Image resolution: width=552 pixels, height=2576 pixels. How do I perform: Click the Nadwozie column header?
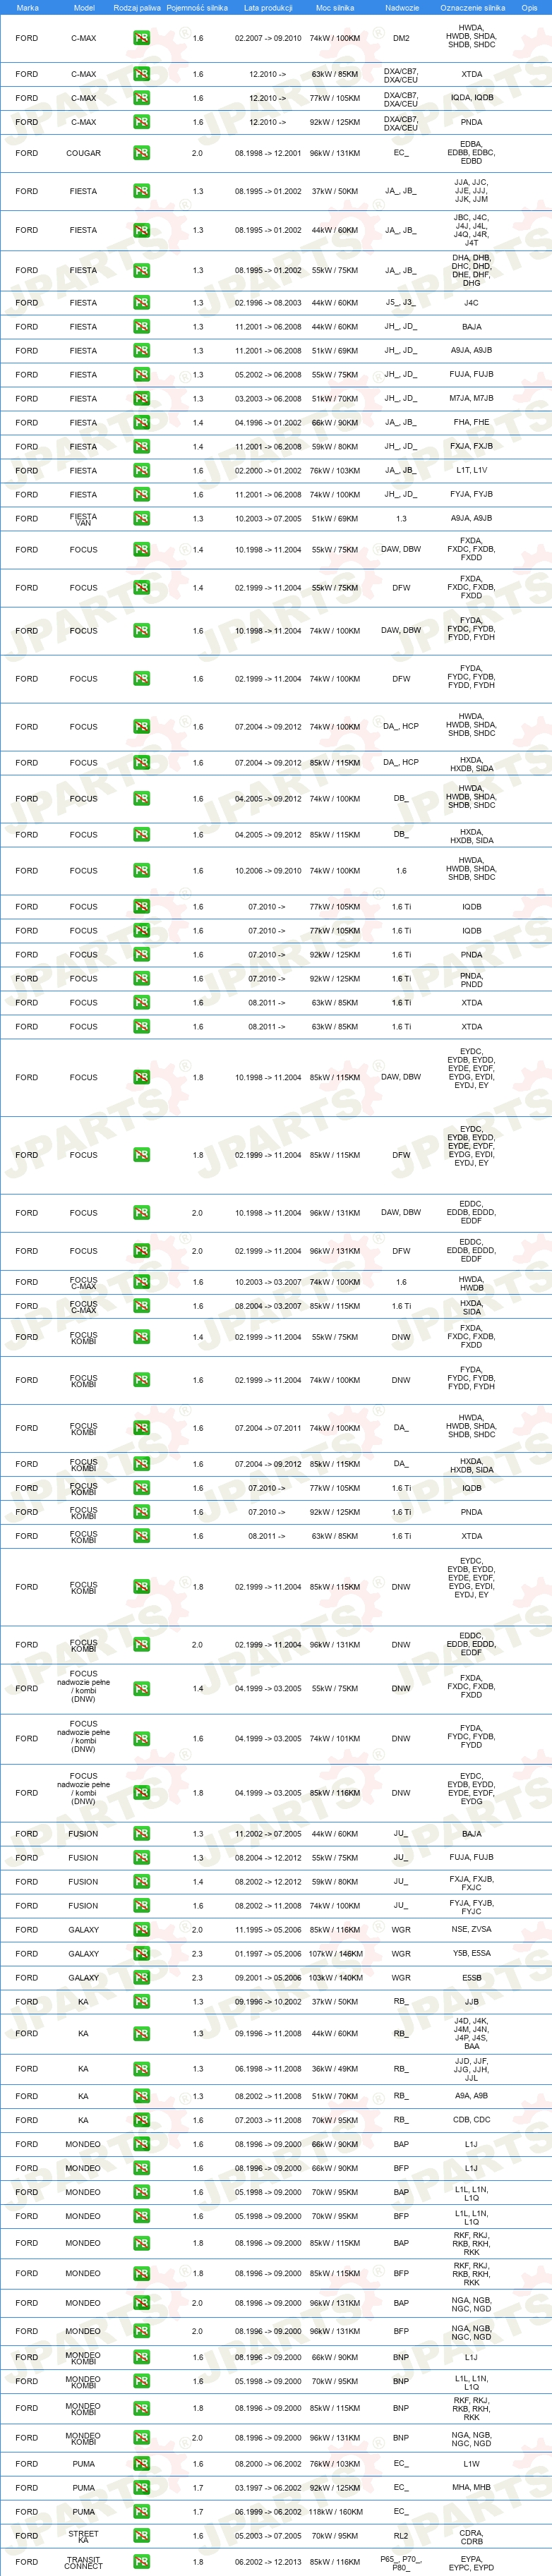[402, 8]
